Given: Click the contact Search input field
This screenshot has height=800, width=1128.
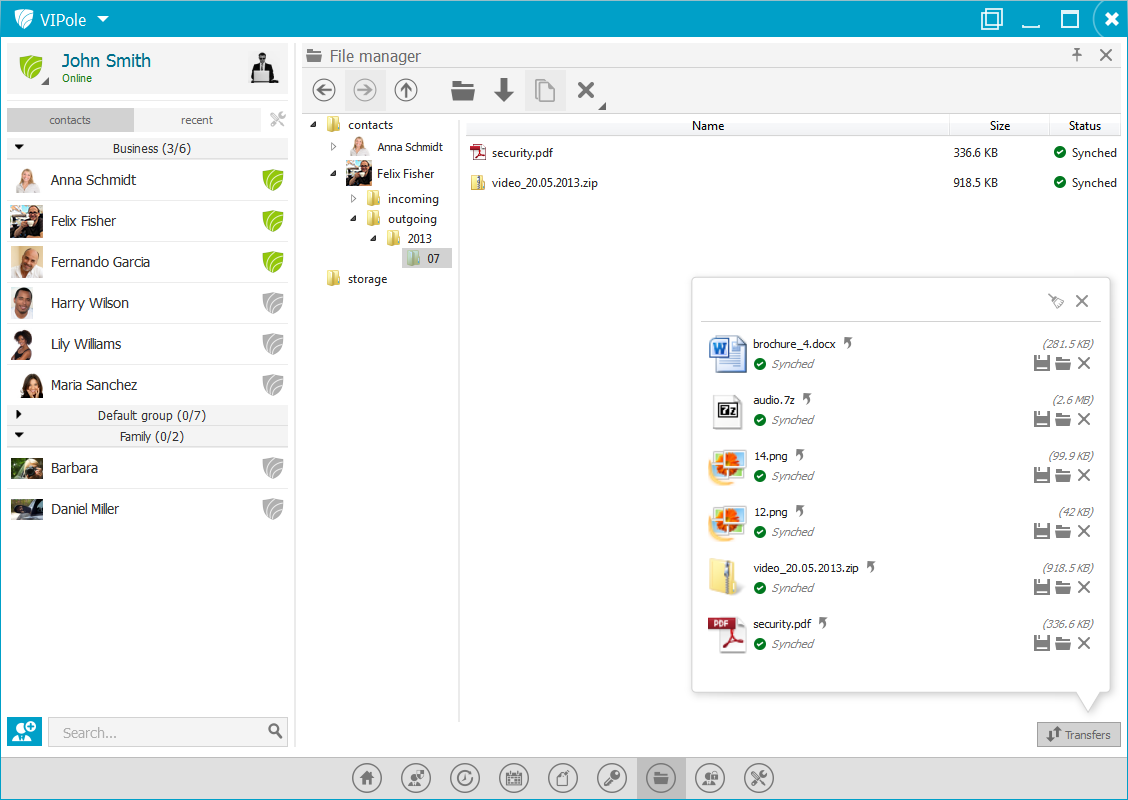Looking at the screenshot, I should click(160, 732).
